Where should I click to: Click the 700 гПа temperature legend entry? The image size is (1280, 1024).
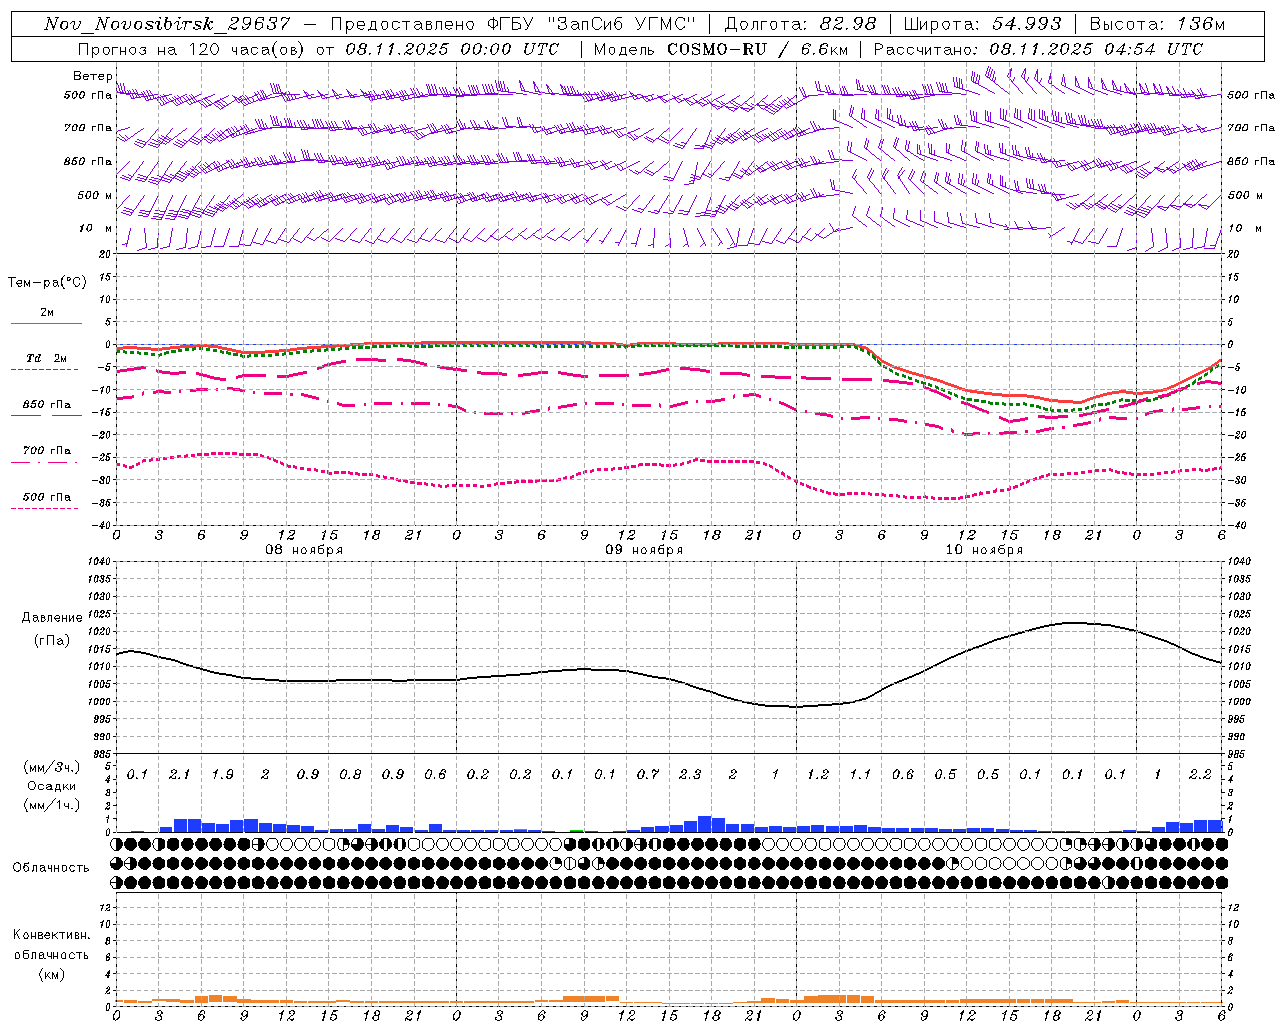[47, 451]
